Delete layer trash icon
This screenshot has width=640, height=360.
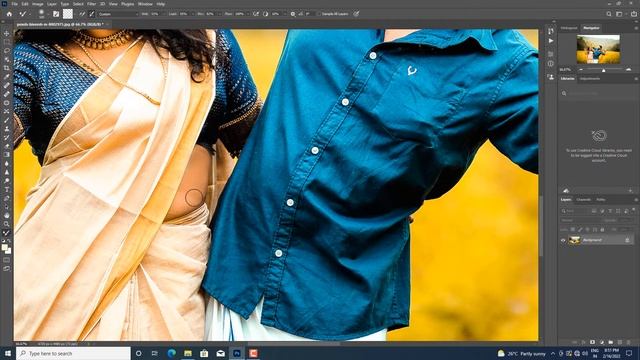(629, 342)
